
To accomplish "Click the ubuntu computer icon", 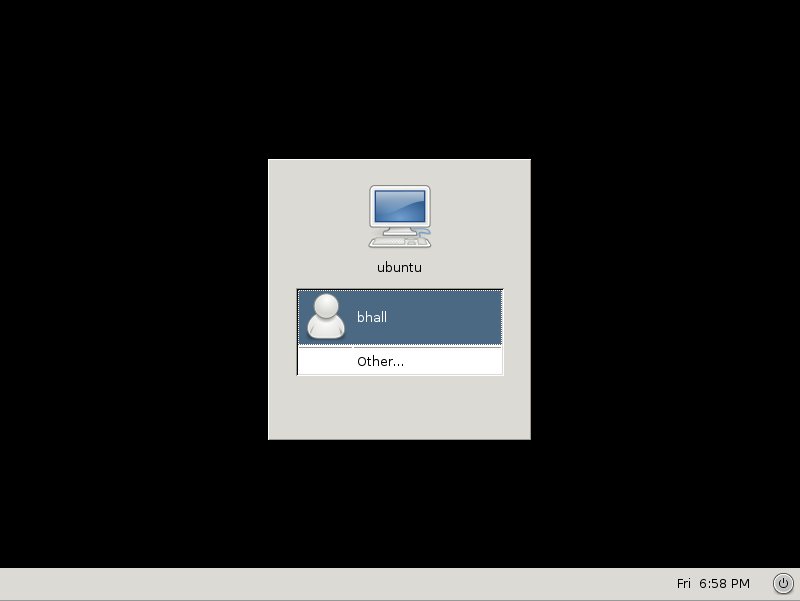I will point(400,216).
